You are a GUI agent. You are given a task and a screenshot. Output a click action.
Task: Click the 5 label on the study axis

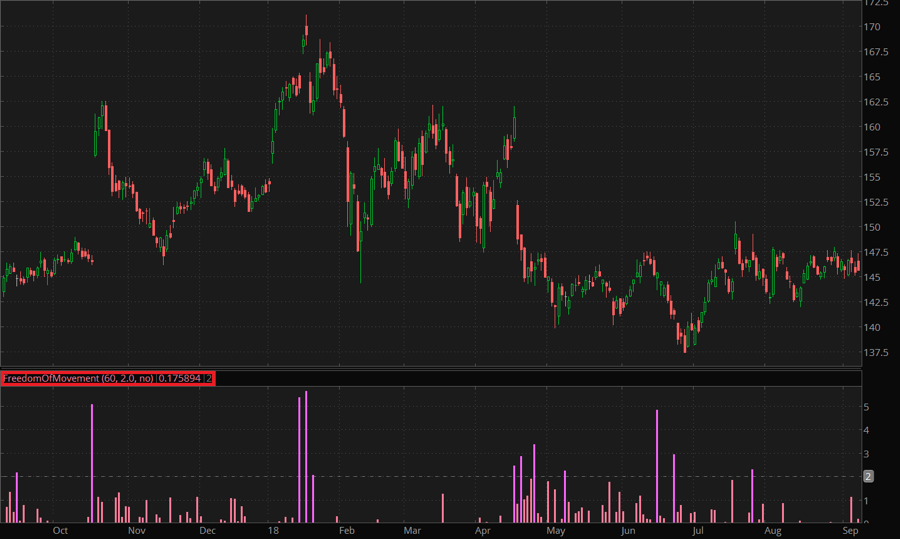(867, 407)
